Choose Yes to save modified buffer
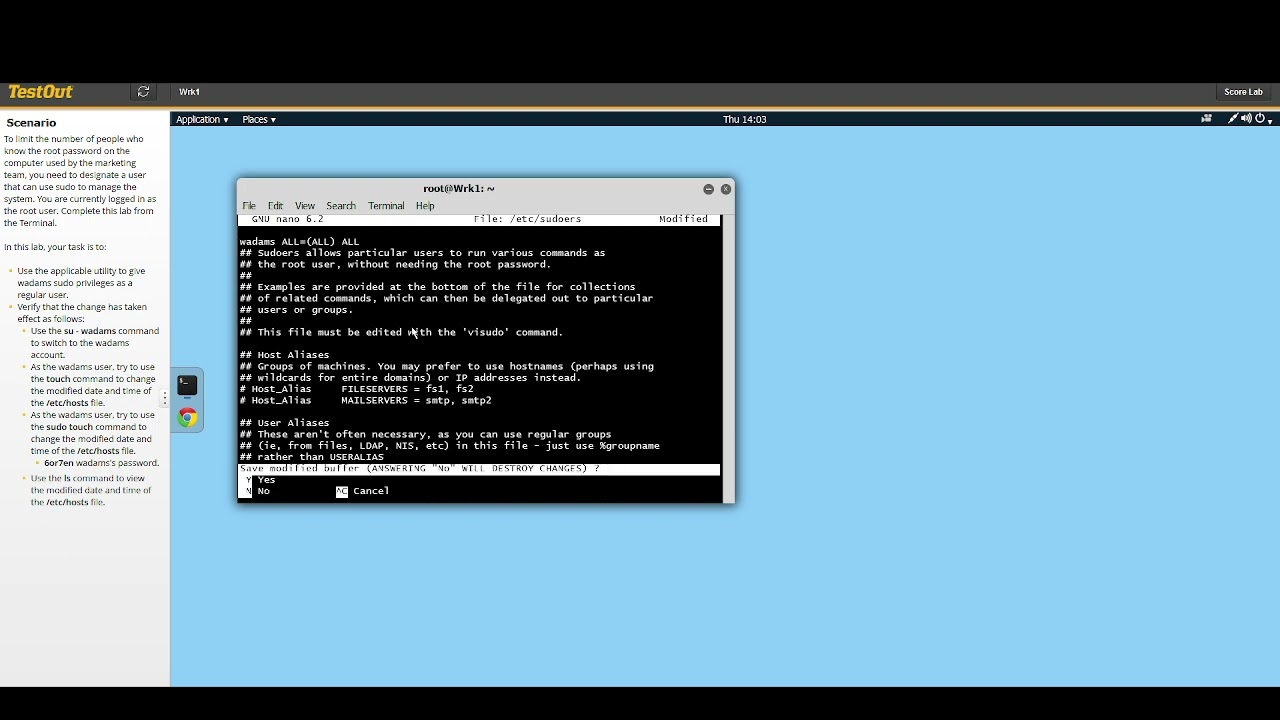This screenshot has width=1280, height=720. tap(260, 480)
